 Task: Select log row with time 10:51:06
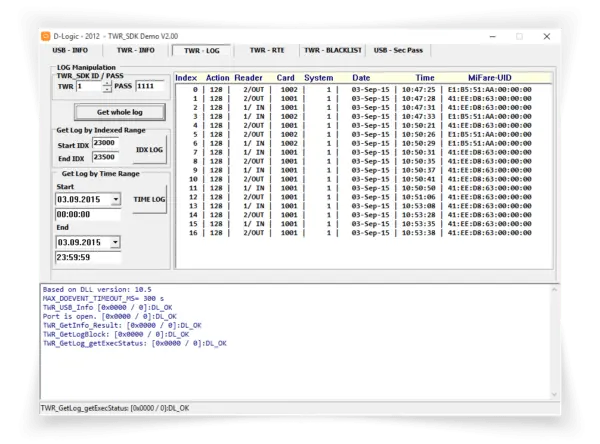coord(362,197)
